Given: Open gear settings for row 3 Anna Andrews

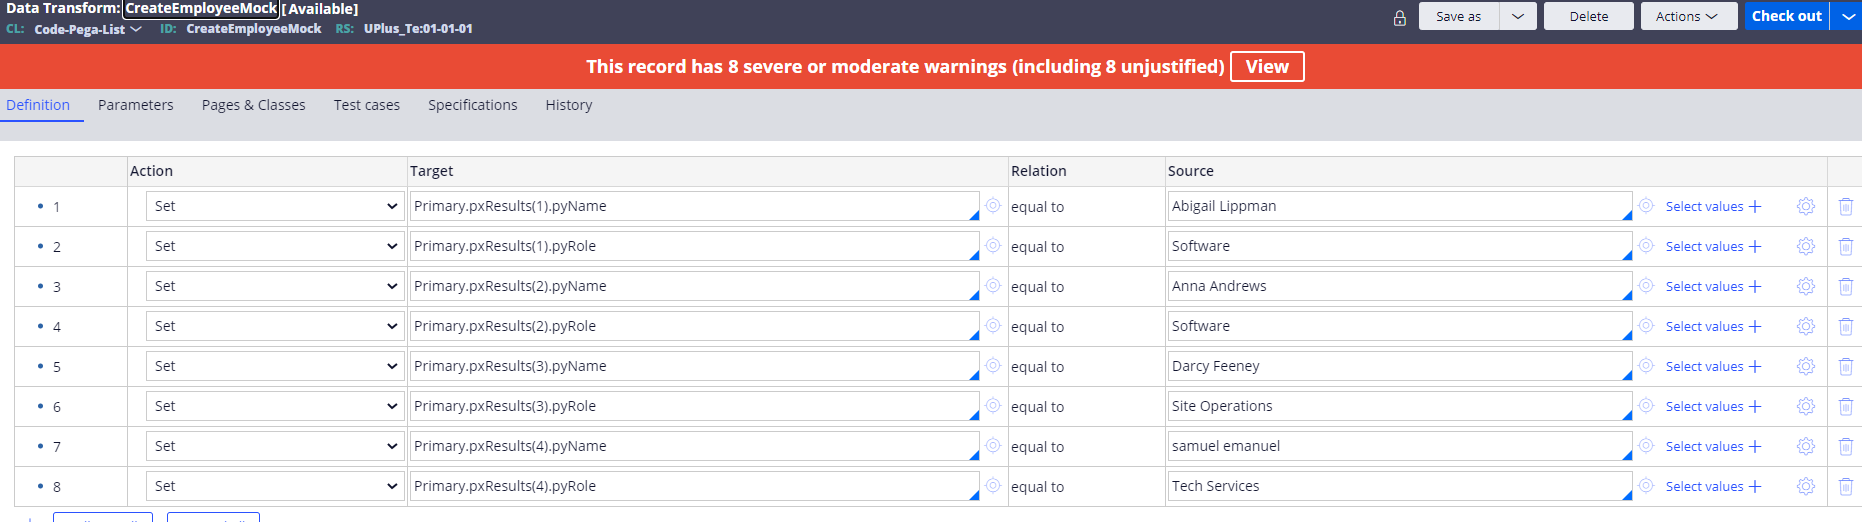Looking at the screenshot, I should pos(1806,286).
